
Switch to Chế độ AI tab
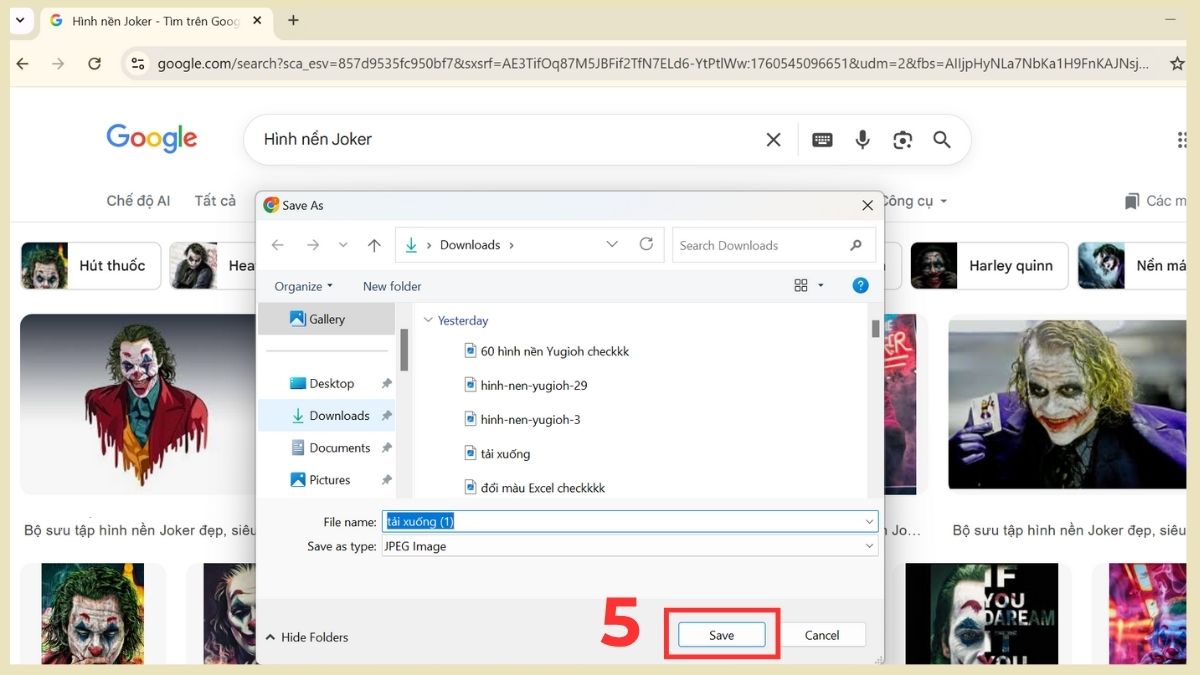(x=138, y=201)
